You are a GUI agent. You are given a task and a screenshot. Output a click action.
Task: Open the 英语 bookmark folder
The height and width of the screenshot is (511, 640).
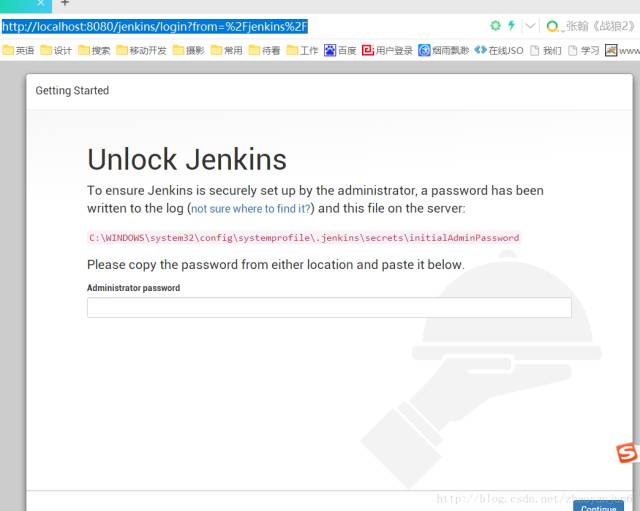pos(18,50)
